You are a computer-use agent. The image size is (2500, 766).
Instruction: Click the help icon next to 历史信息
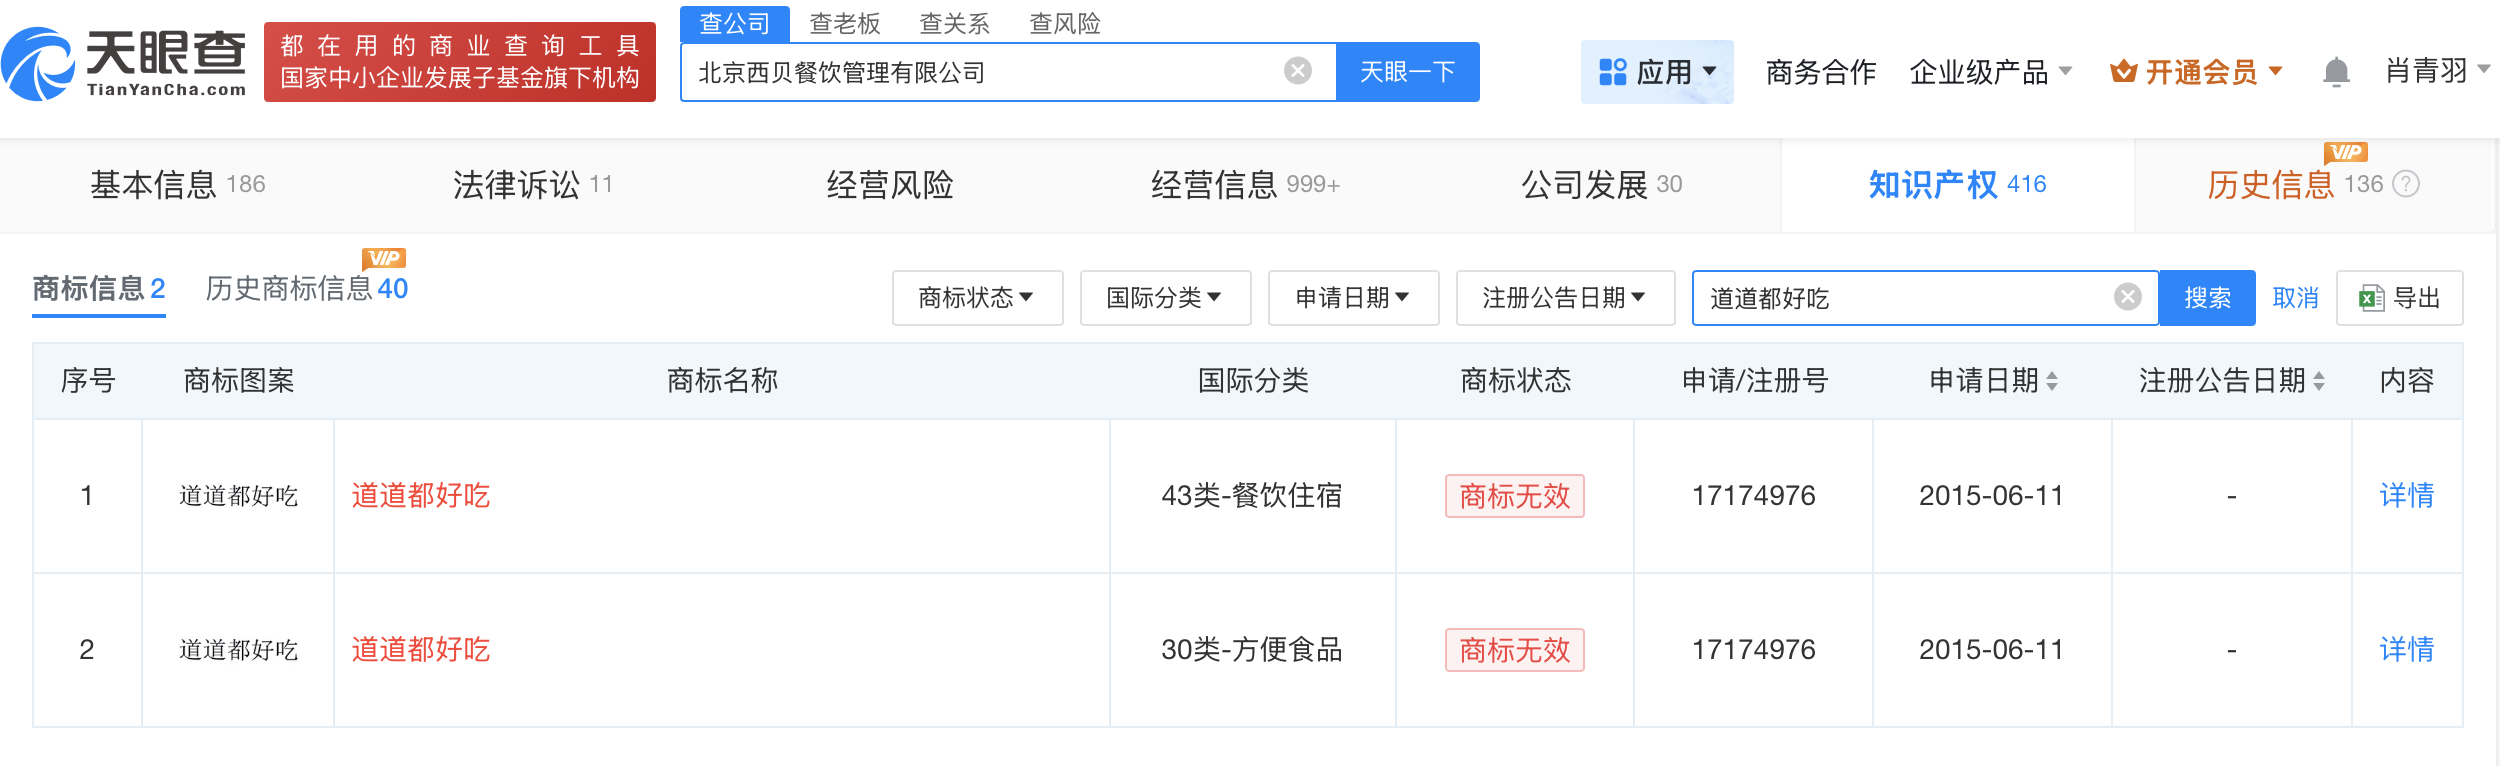coord(2406,184)
